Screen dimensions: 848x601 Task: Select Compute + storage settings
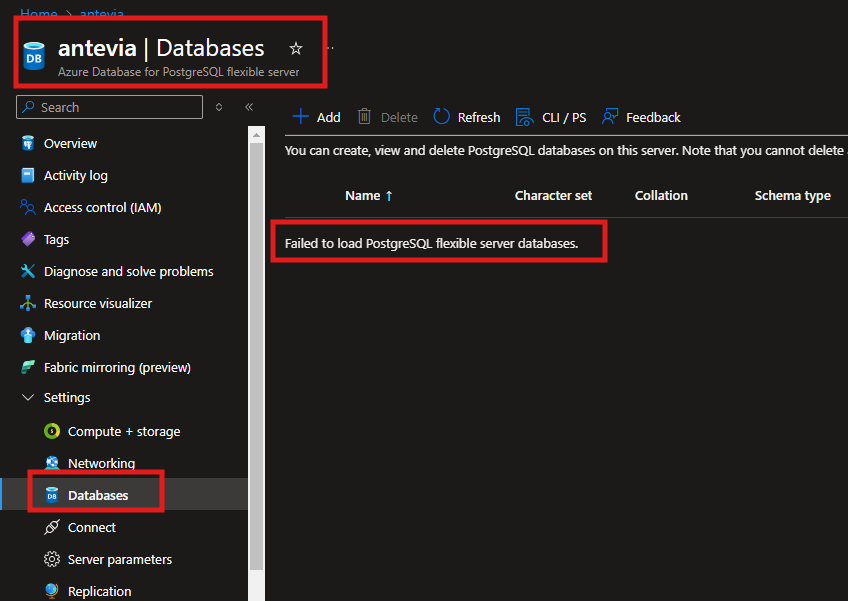coord(124,431)
